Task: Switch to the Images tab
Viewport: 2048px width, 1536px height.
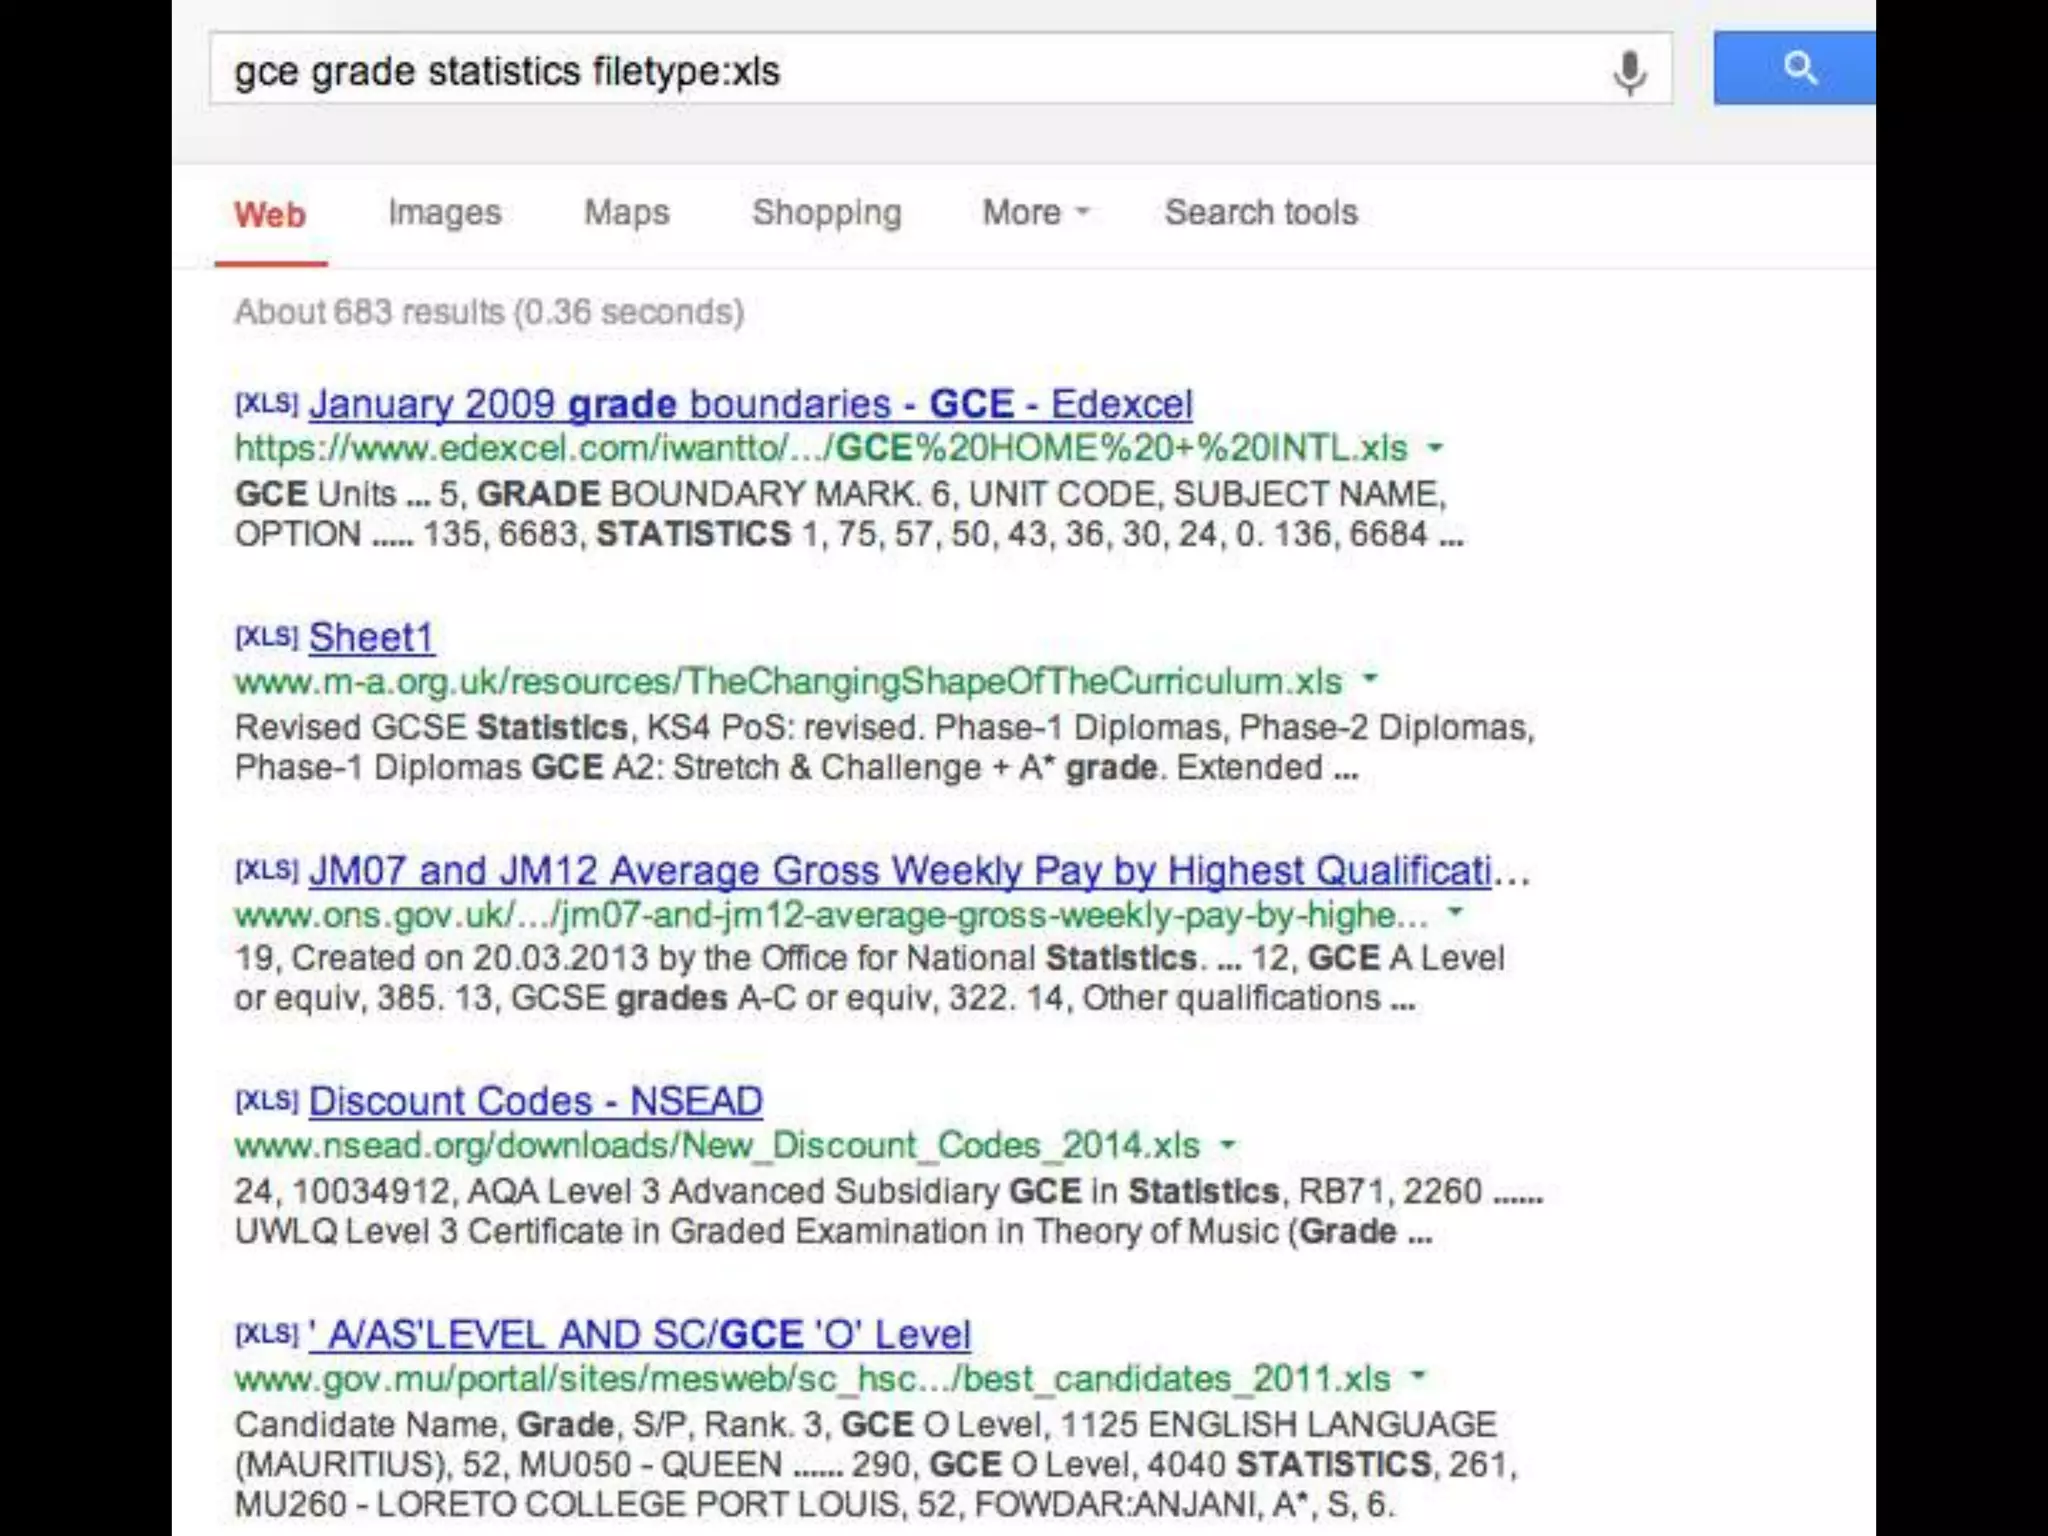Action: [x=444, y=213]
